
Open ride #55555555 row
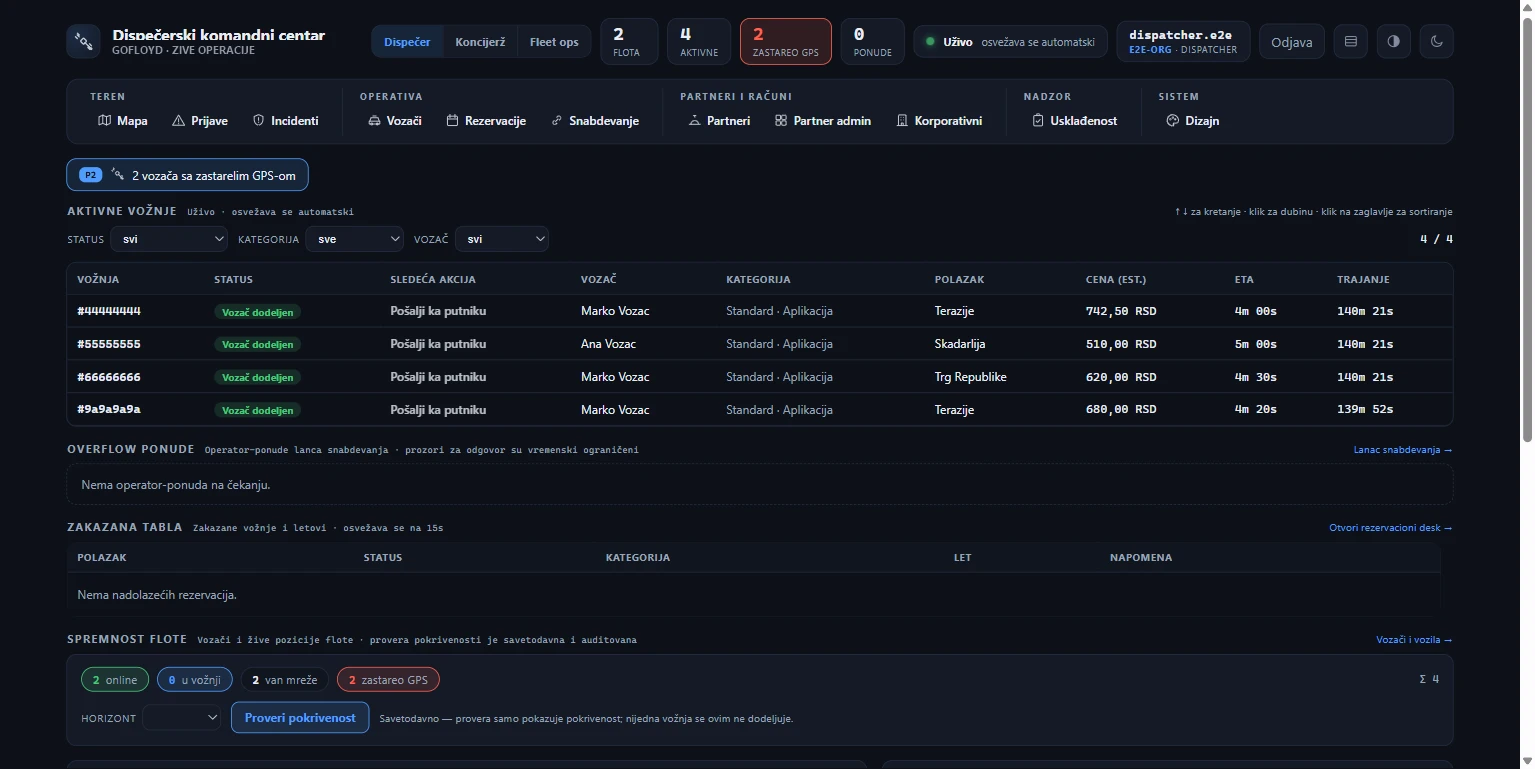[760, 344]
